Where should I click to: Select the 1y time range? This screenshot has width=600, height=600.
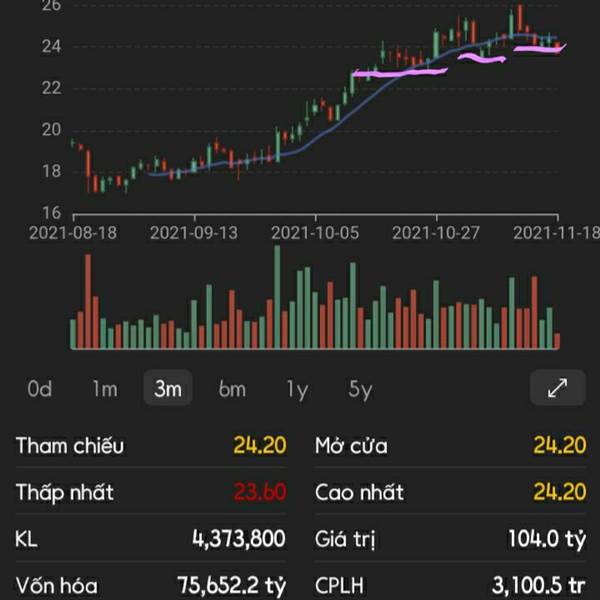coord(297,390)
